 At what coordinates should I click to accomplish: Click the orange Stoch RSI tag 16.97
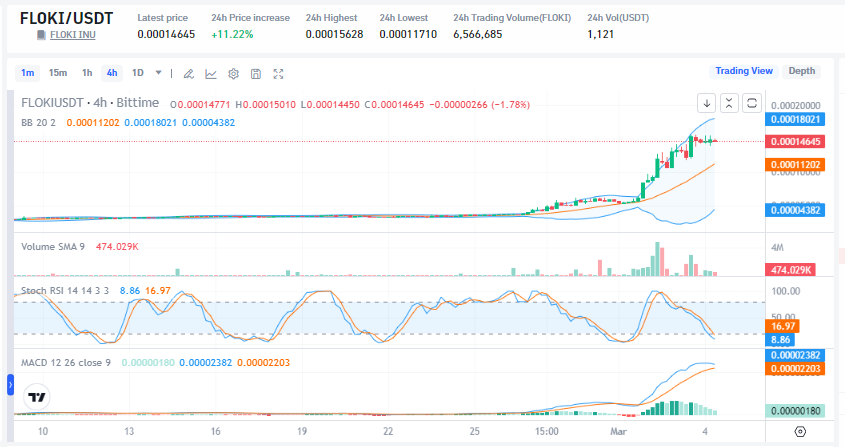coord(782,326)
